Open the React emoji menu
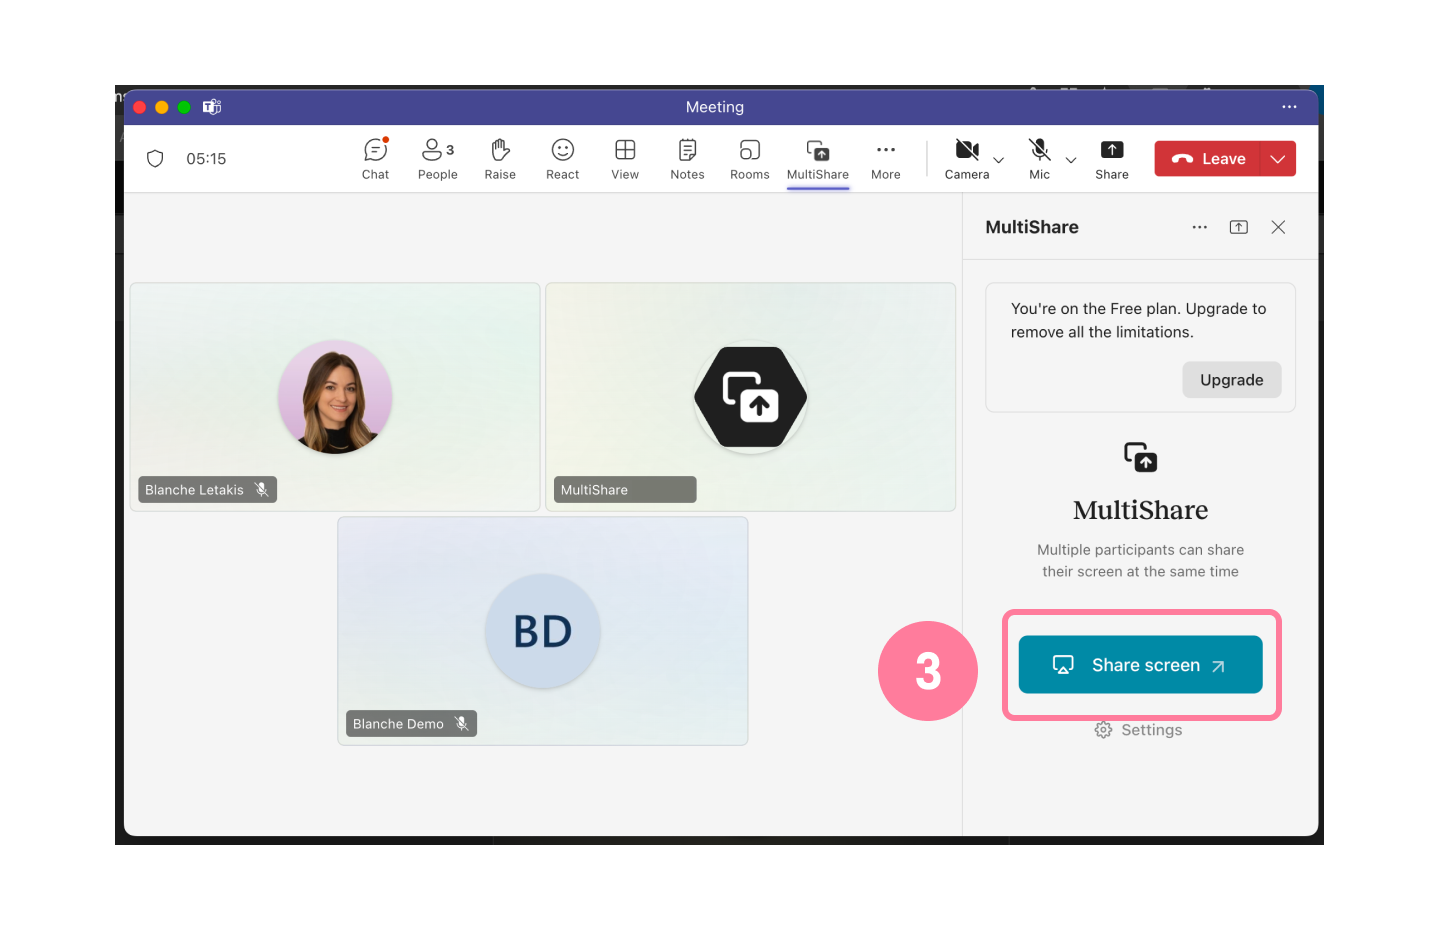Viewport: 1440px width, 930px height. 562,158
